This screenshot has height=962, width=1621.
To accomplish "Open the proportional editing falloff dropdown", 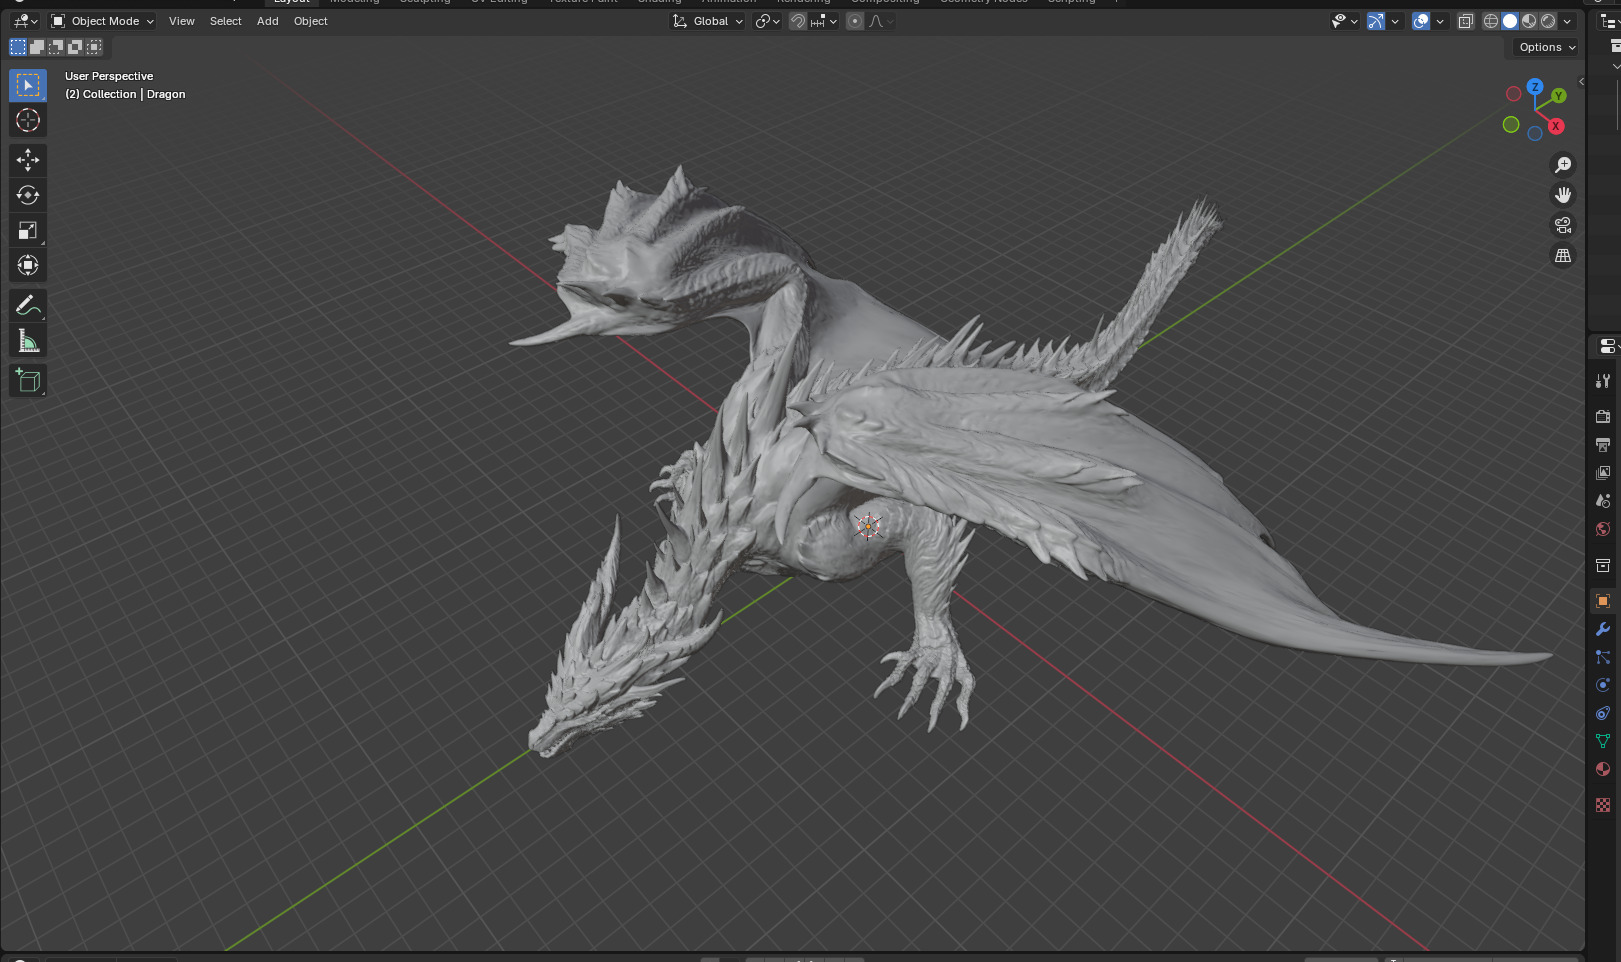I will click(881, 21).
